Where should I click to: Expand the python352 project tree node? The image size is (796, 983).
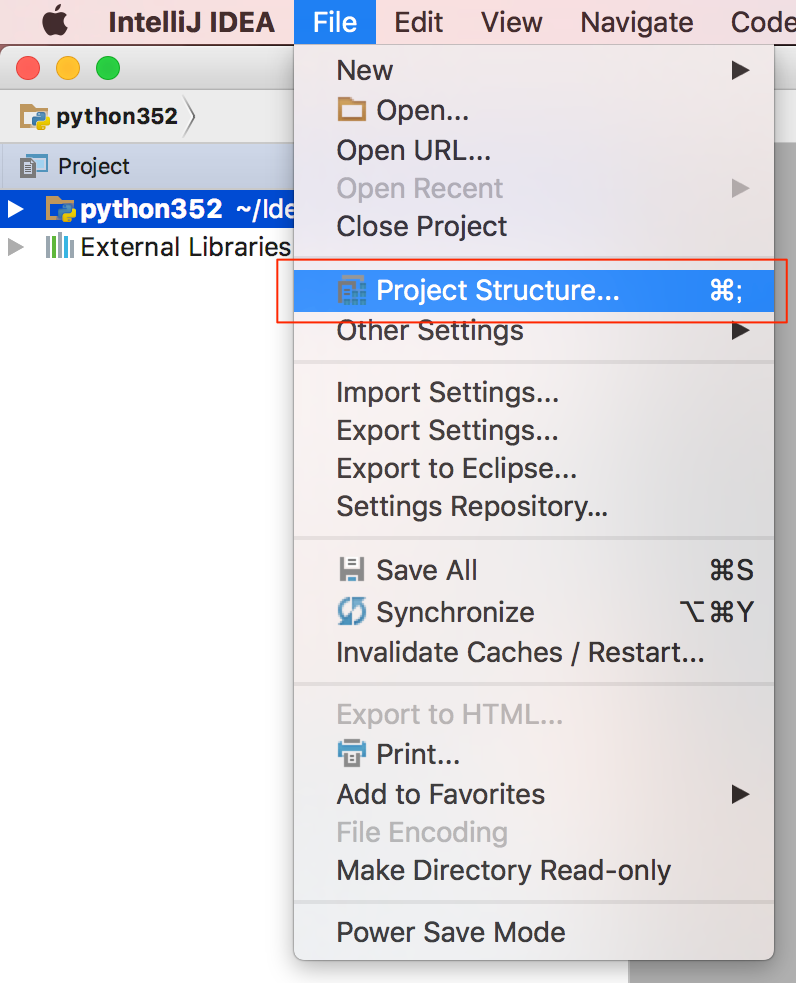[x=16, y=209]
